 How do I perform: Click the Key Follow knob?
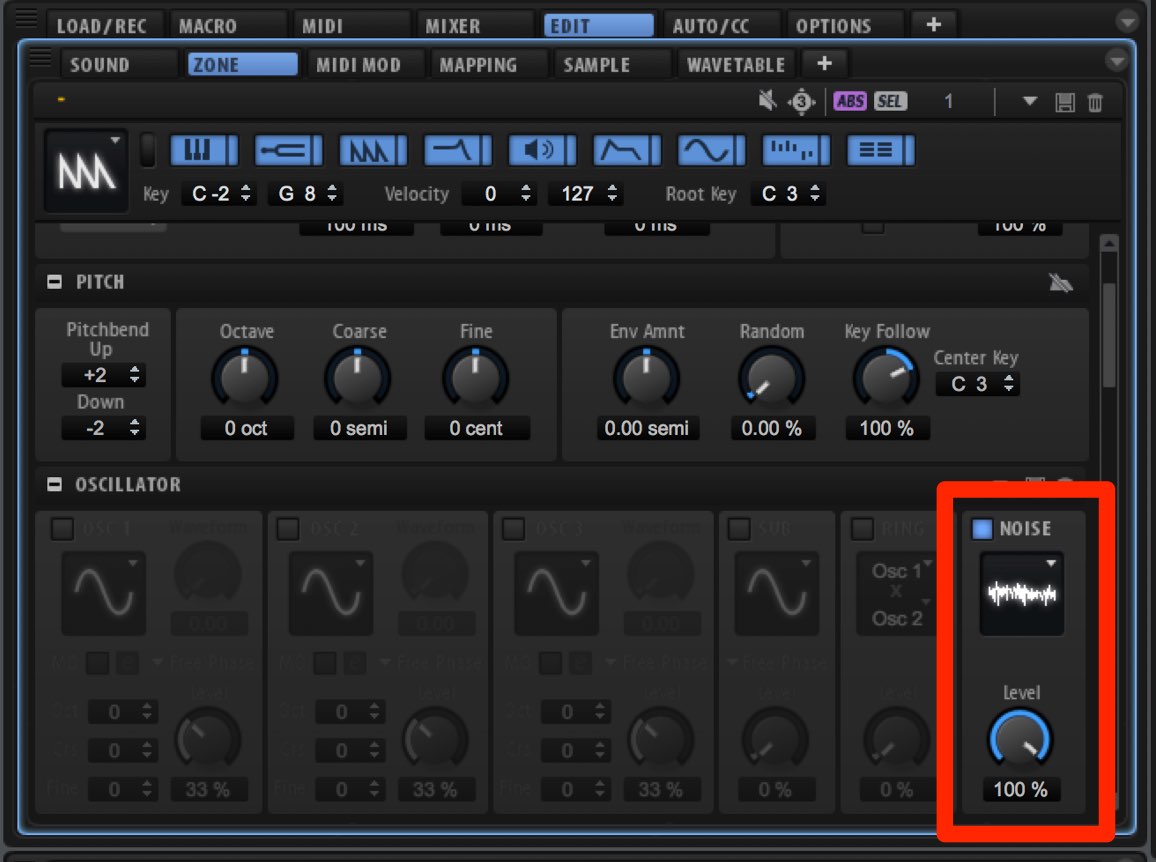coord(885,378)
